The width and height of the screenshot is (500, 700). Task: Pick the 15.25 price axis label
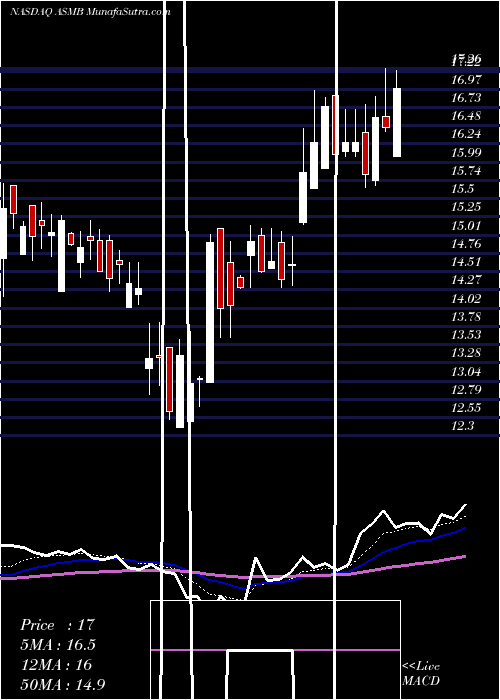[x=467, y=207]
